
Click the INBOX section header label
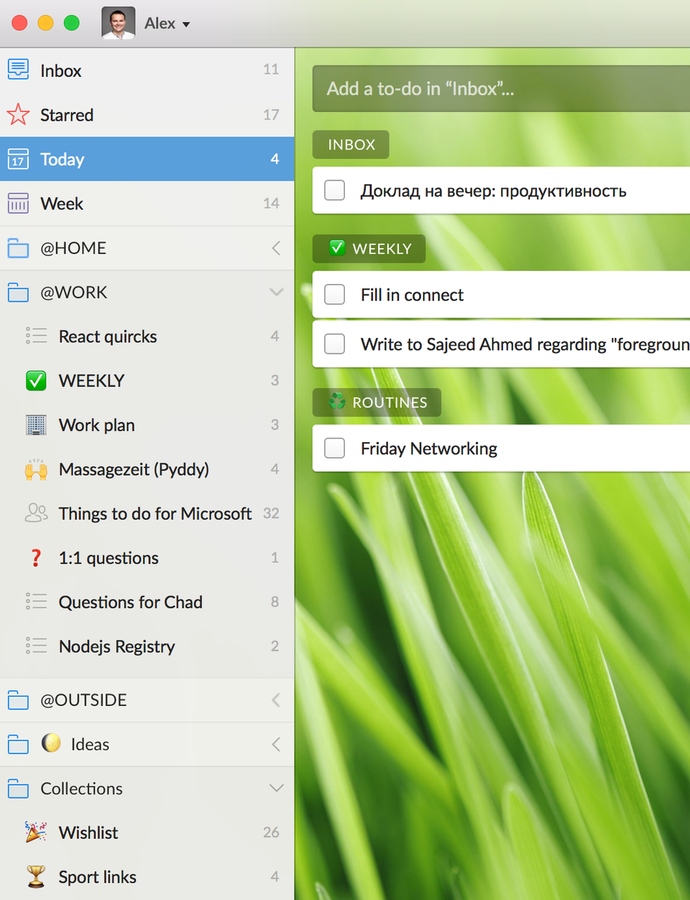(x=351, y=145)
